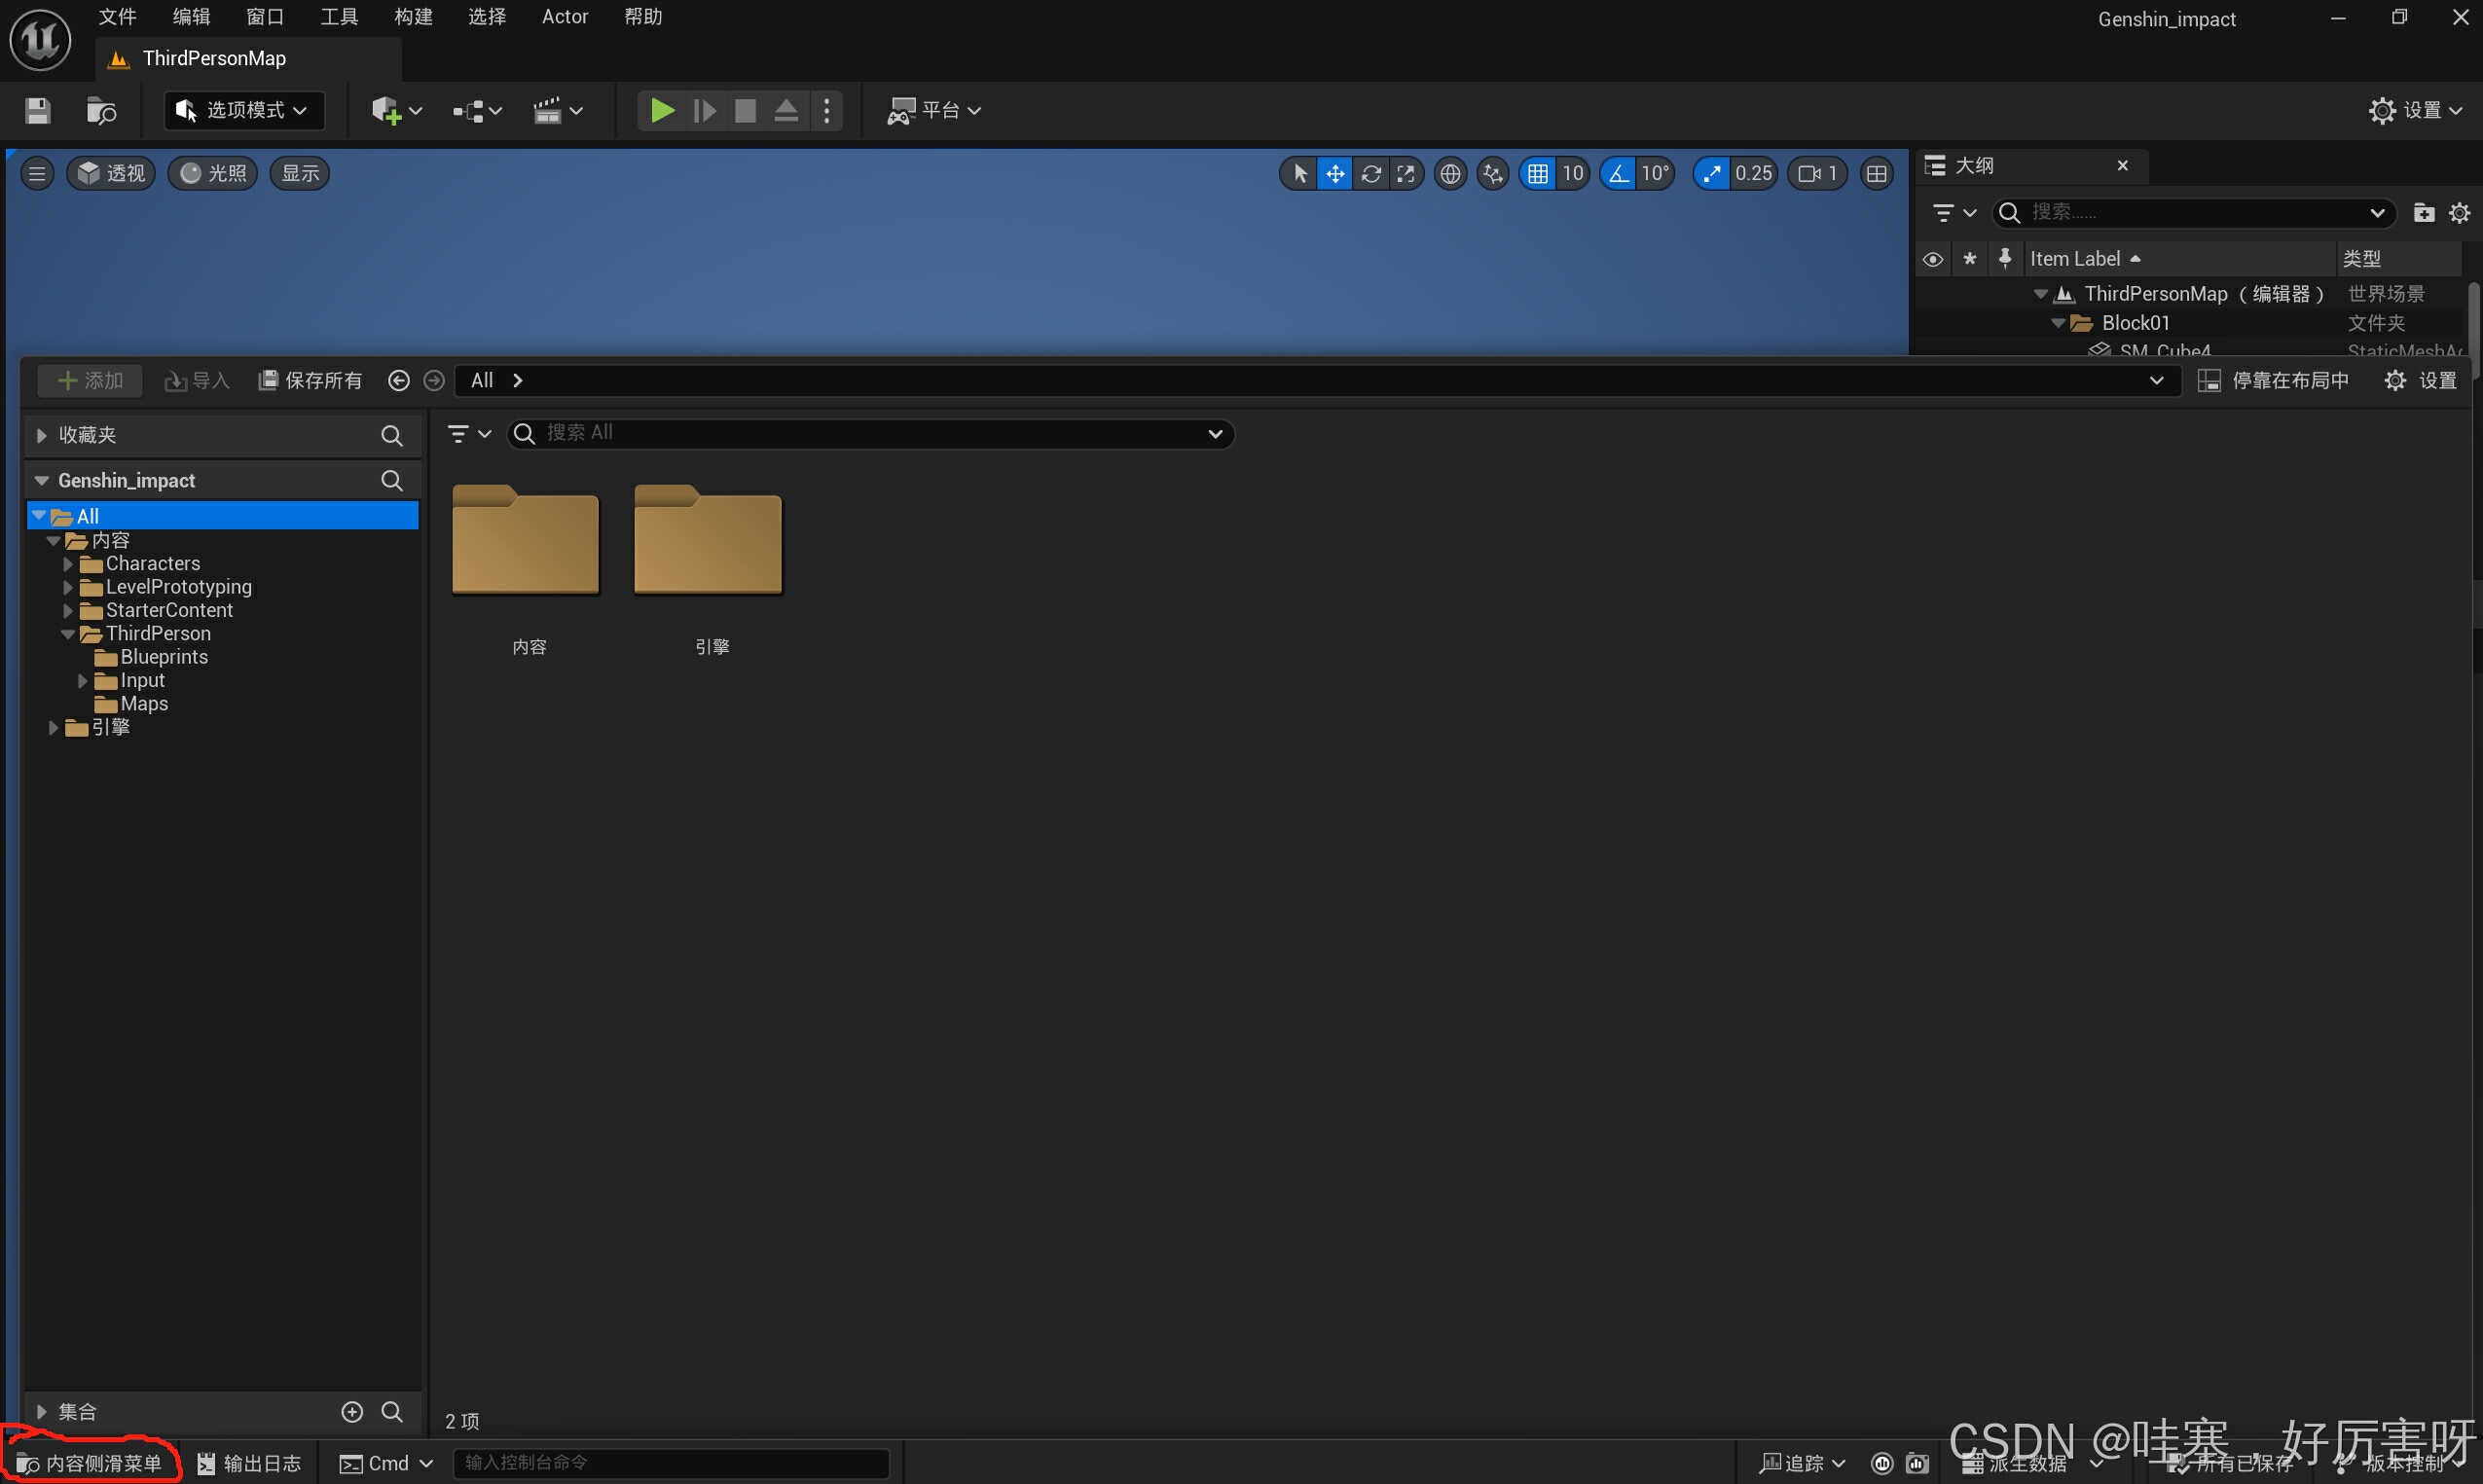2483x1484 pixels.
Task: Expand the Characters folder in tree
Action: click(68, 564)
